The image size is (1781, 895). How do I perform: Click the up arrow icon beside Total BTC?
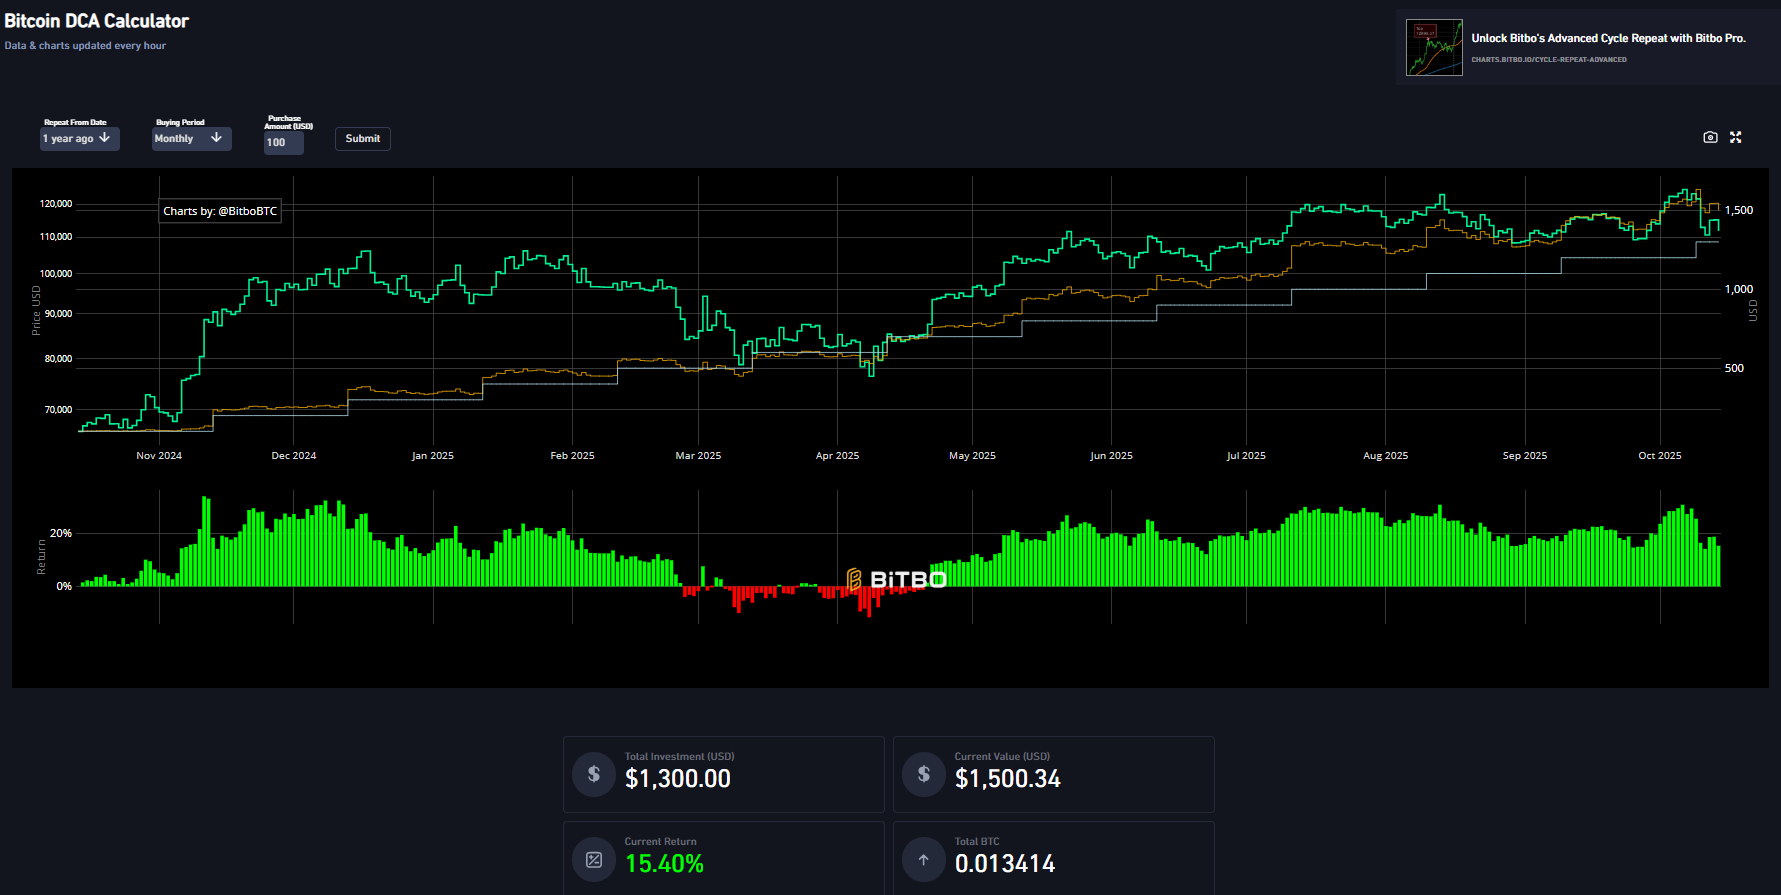point(923,860)
